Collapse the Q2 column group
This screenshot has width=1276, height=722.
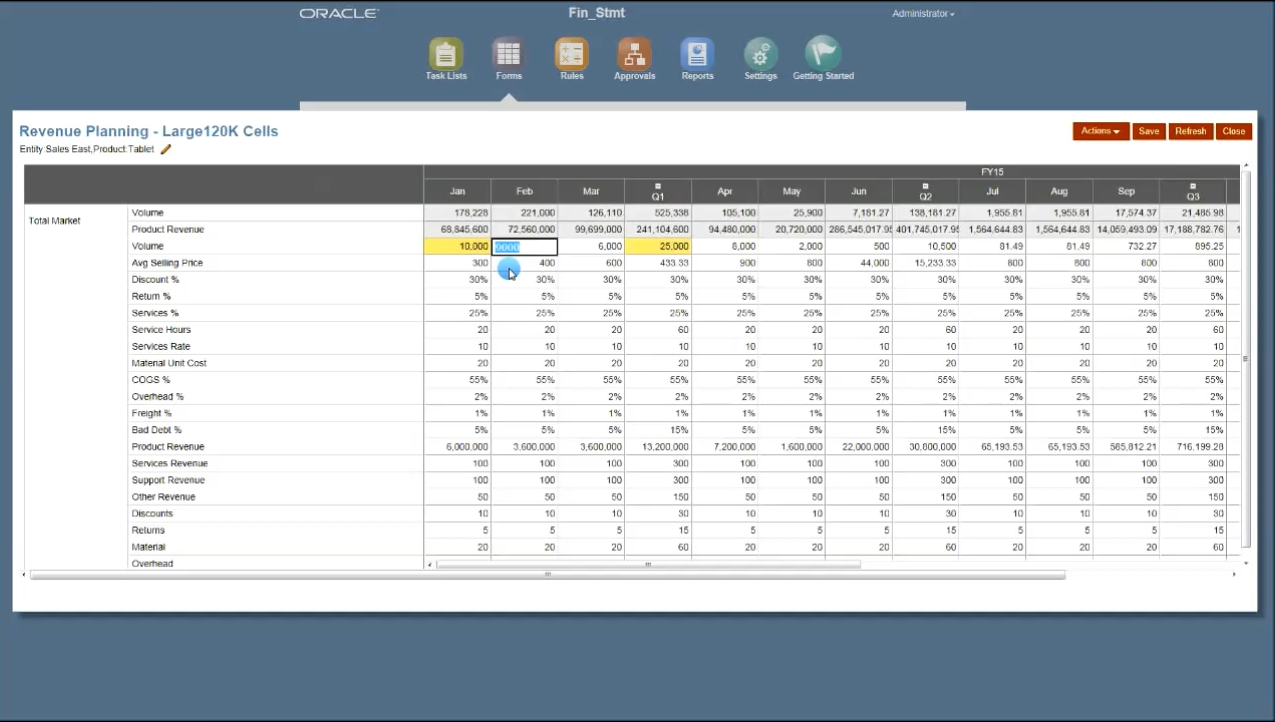(925, 186)
